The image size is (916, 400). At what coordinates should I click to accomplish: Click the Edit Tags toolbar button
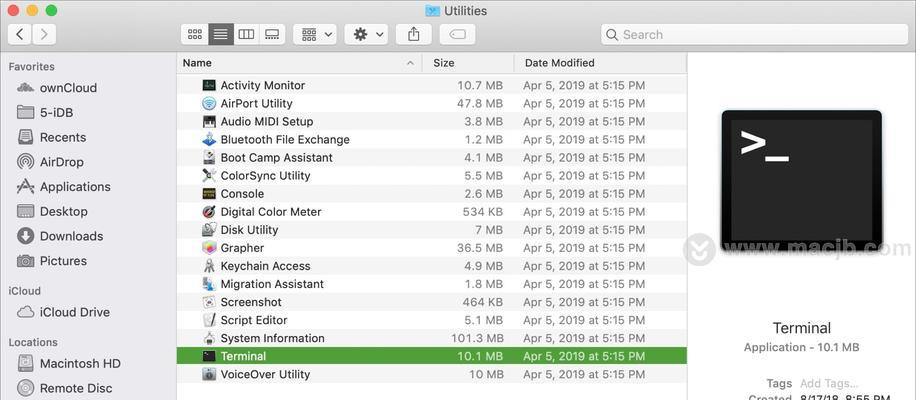pos(457,34)
